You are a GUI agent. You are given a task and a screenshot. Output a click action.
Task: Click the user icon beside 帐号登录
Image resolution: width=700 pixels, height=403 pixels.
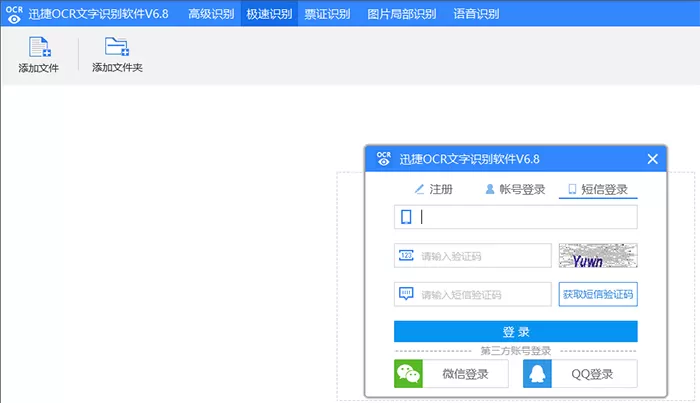pyautogui.click(x=490, y=189)
